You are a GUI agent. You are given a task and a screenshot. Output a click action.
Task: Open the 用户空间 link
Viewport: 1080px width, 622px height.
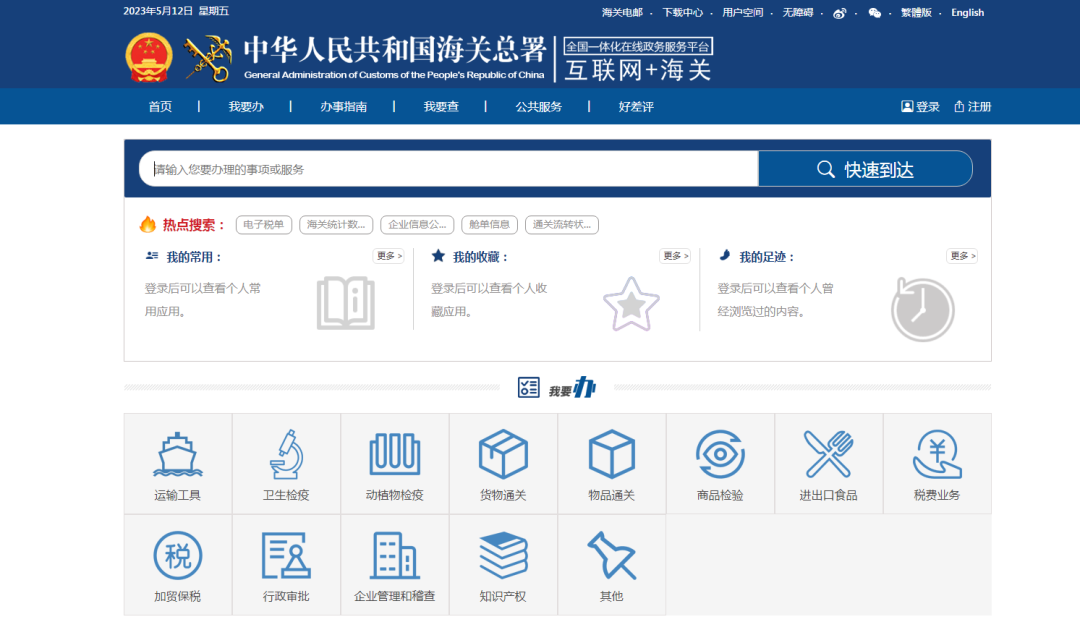pos(742,12)
